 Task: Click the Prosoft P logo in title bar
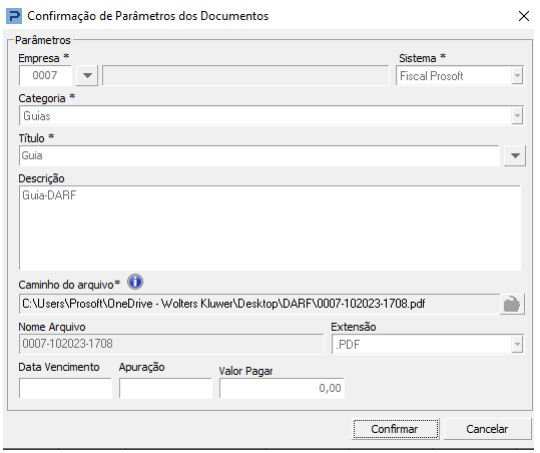[x=14, y=16]
